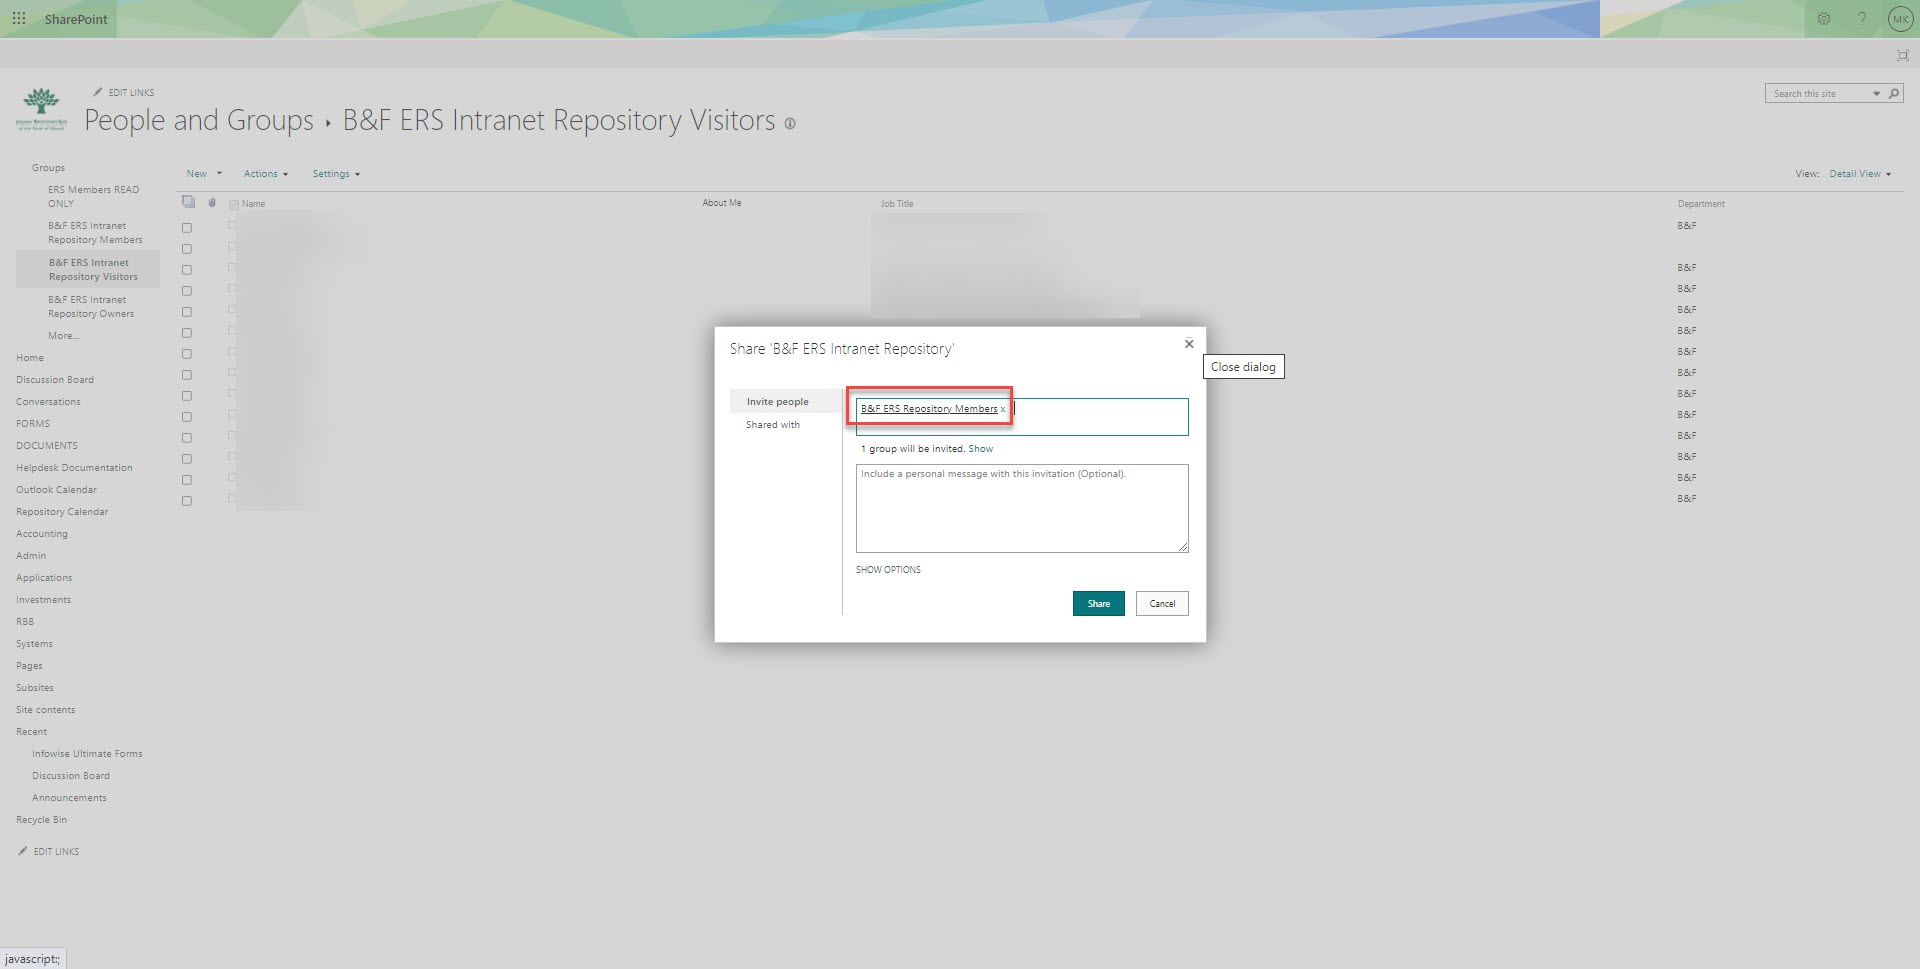Click the Edit Links pencil icon
Viewport: 1920px width, 969px height.
click(97, 92)
